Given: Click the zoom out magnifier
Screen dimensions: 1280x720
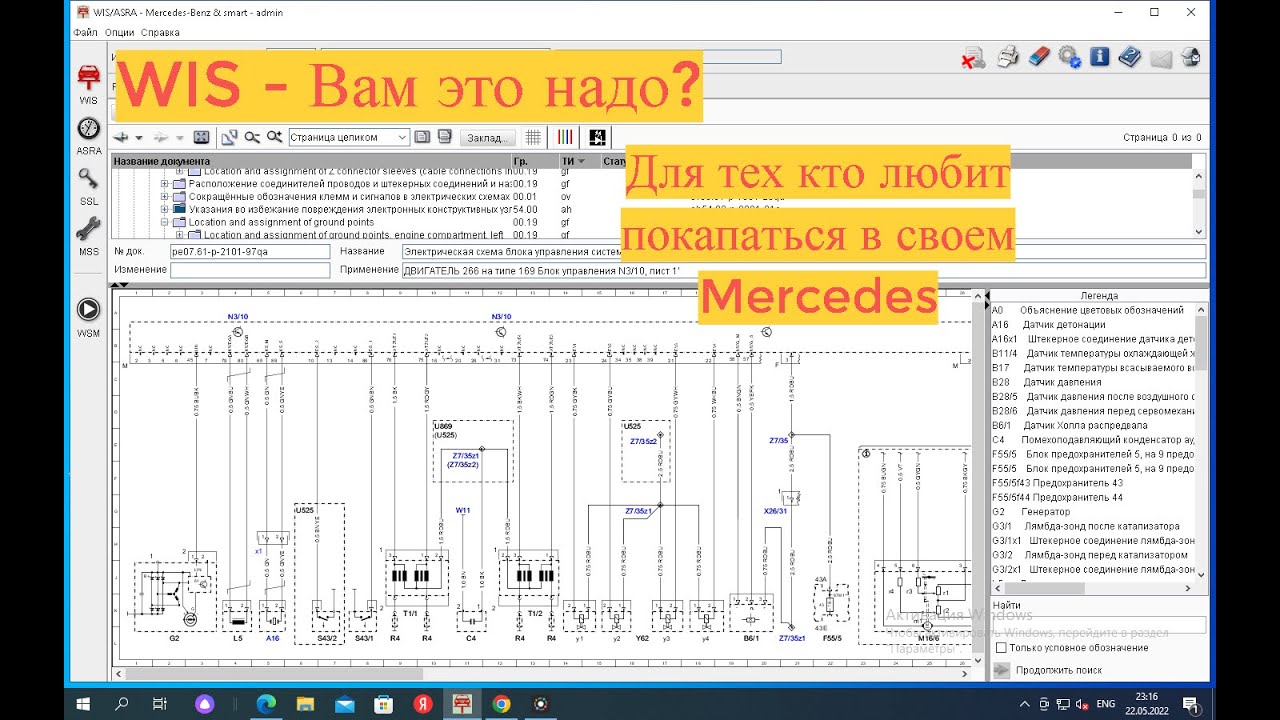Looking at the screenshot, I should [251, 137].
